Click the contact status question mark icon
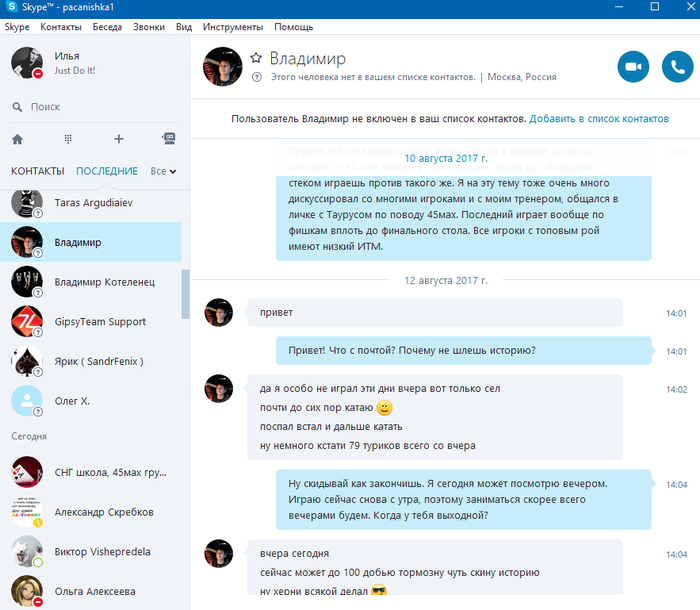700x610 pixels. pos(257,77)
